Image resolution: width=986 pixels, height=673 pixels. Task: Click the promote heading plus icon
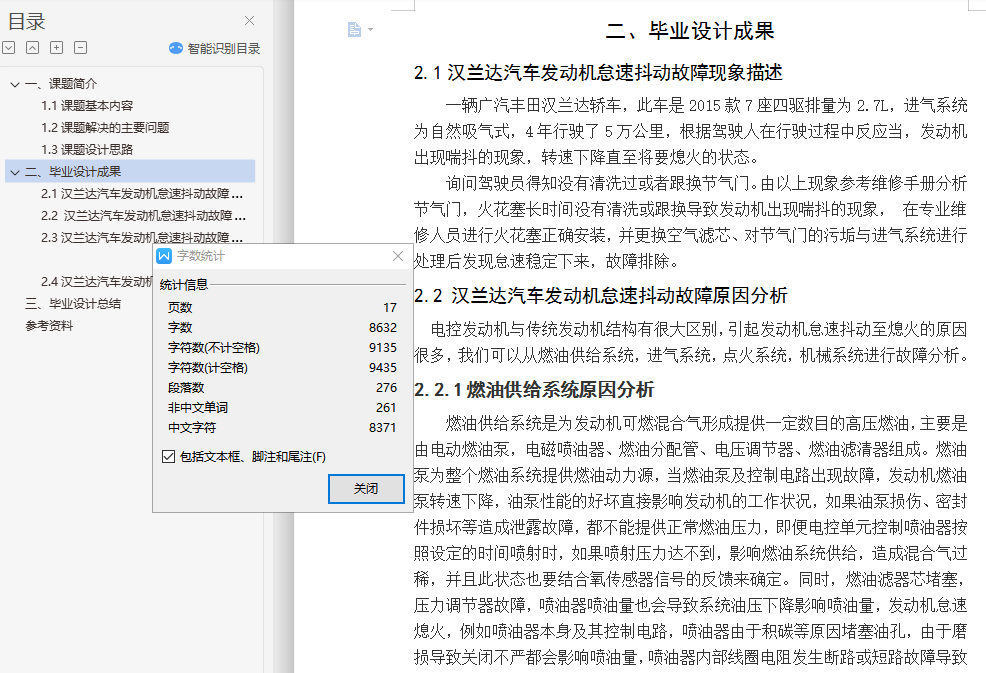click(x=57, y=47)
